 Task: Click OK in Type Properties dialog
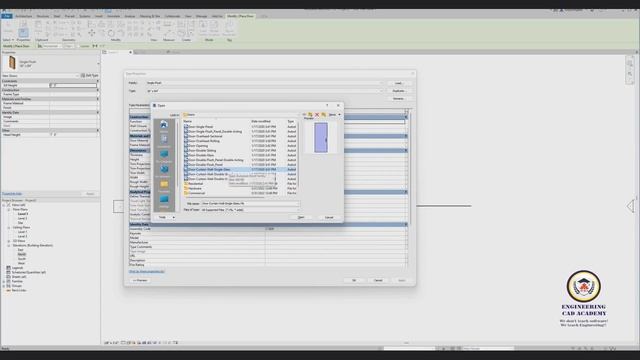point(354,280)
